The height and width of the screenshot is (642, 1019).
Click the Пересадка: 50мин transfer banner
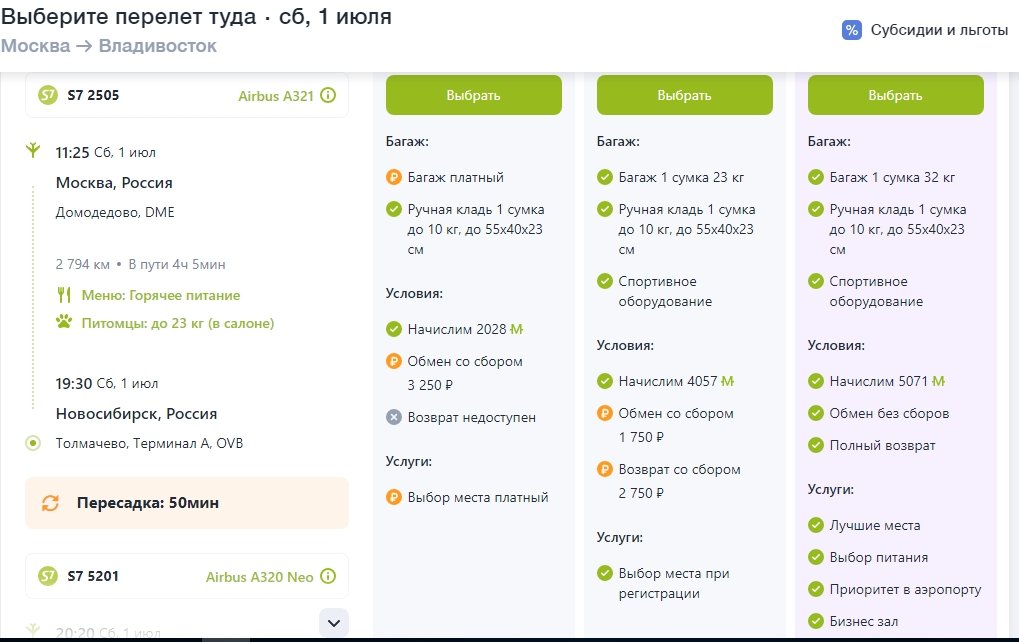[x=187, y=503]
